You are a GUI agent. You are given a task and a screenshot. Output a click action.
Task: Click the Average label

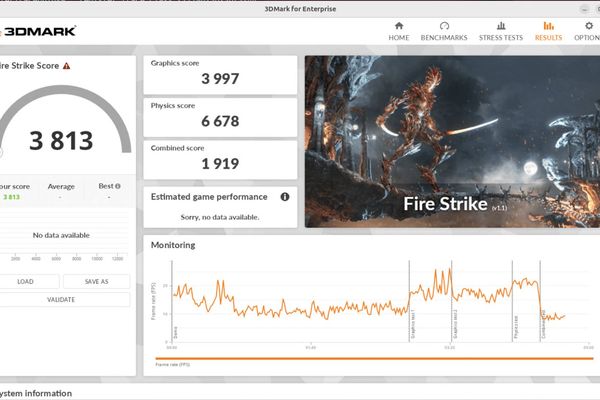click(61, 186)
